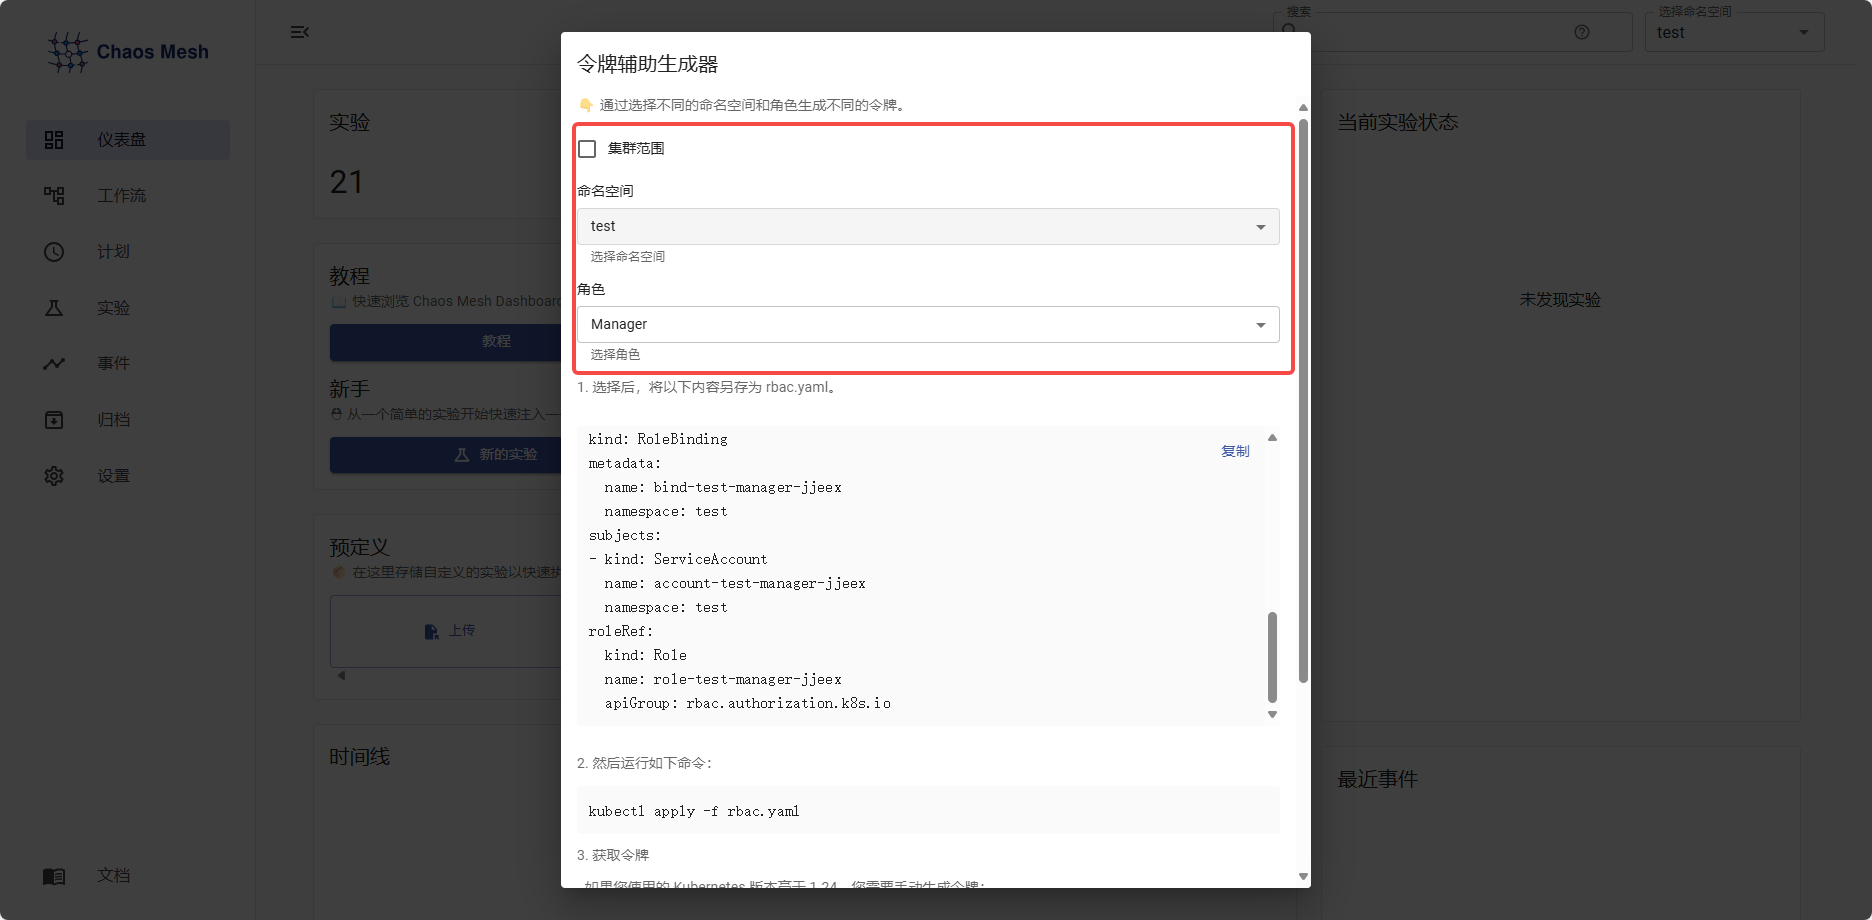Click the 事件 timeline icon
Screen dimensions: 1872x920
(x=54, y=364)
